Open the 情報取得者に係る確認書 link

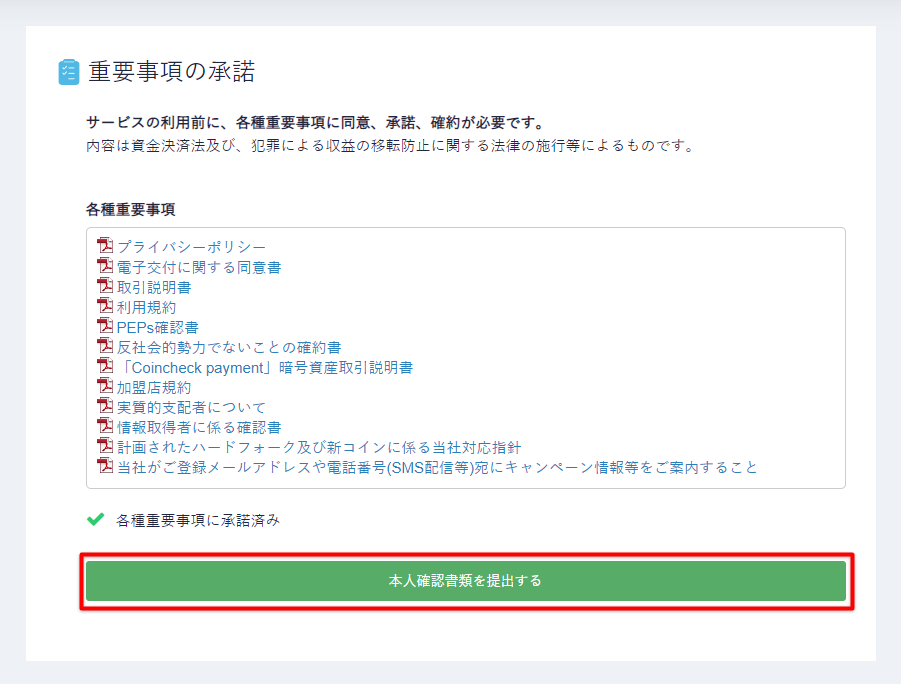point(199,428)
